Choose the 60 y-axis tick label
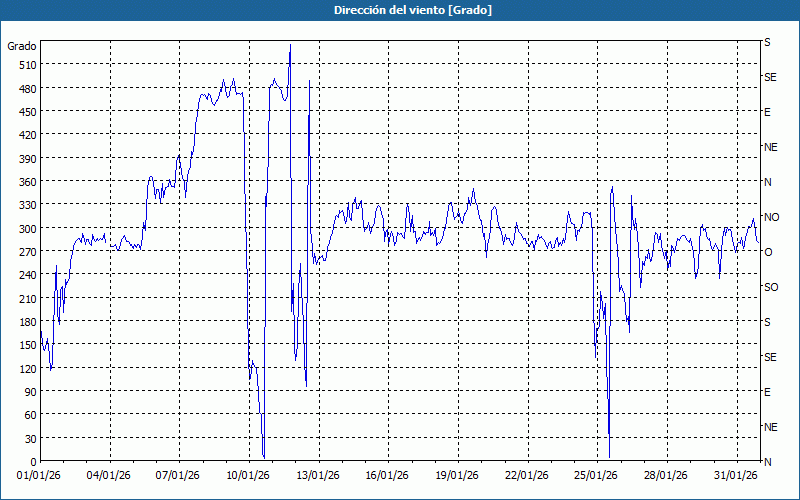The width and height of the screenshot is (800, 500). (x=31, y=415)
